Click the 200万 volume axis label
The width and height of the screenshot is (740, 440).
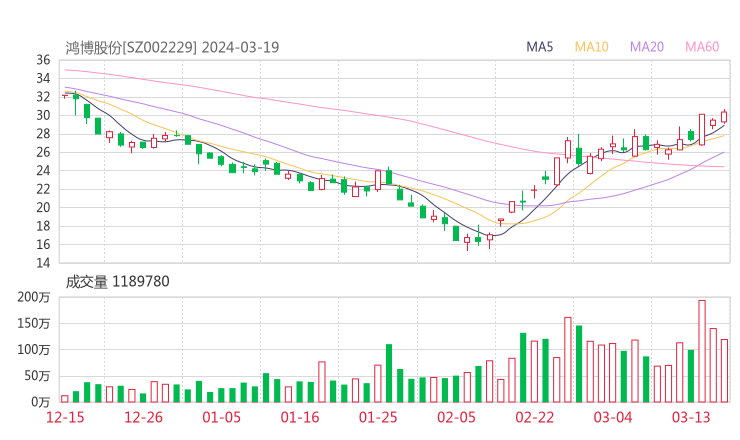(34, 297)
